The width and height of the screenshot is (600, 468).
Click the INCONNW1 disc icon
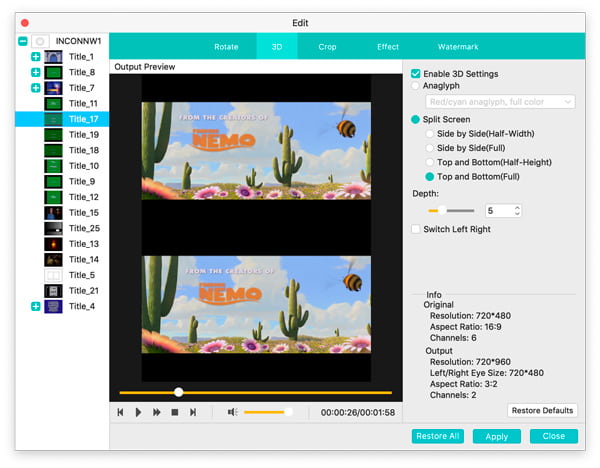(x=40, y=41)
